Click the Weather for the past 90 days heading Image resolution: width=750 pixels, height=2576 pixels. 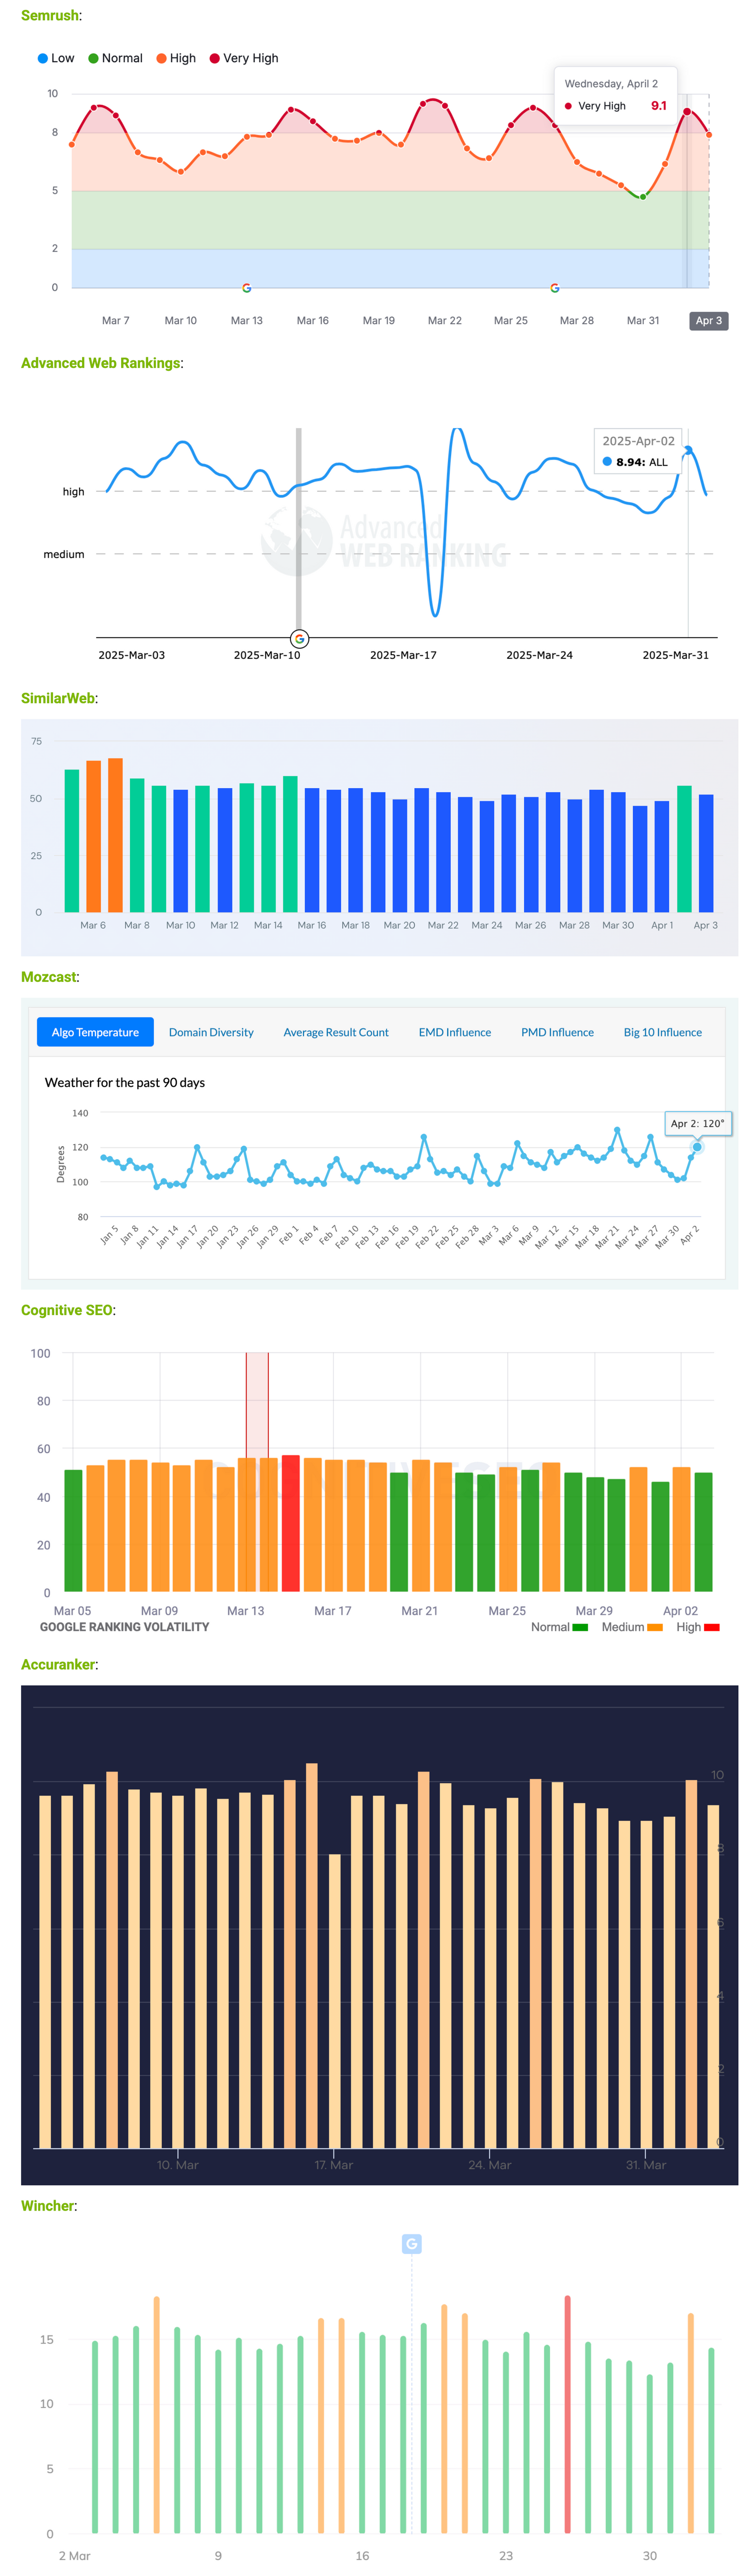click(x=125, y=1082)
